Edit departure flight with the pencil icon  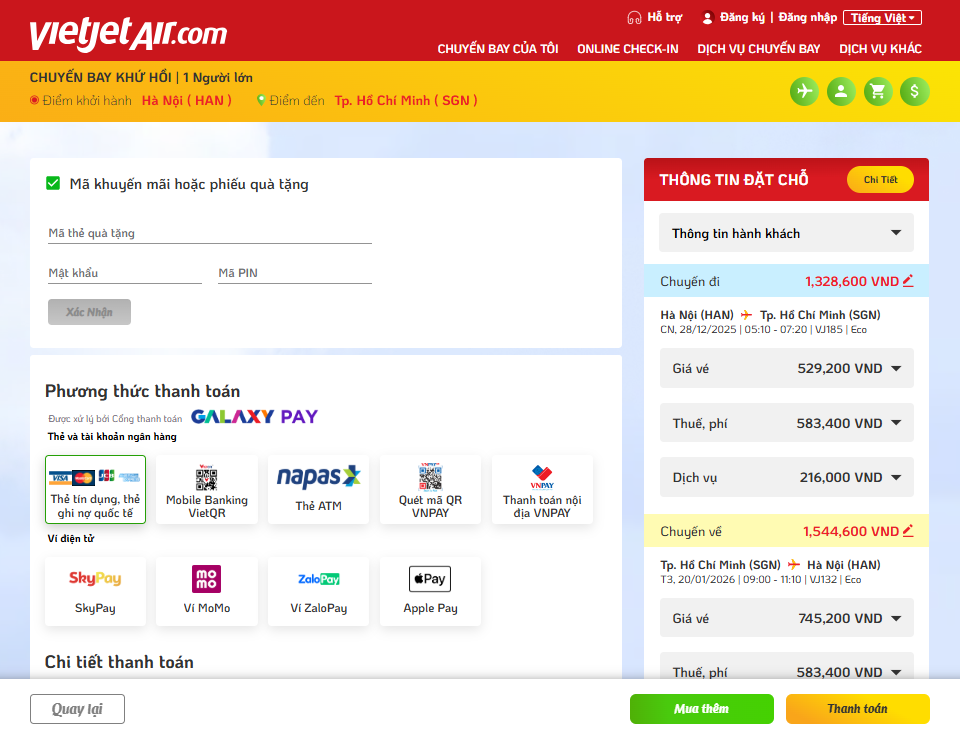pos(908,281)
